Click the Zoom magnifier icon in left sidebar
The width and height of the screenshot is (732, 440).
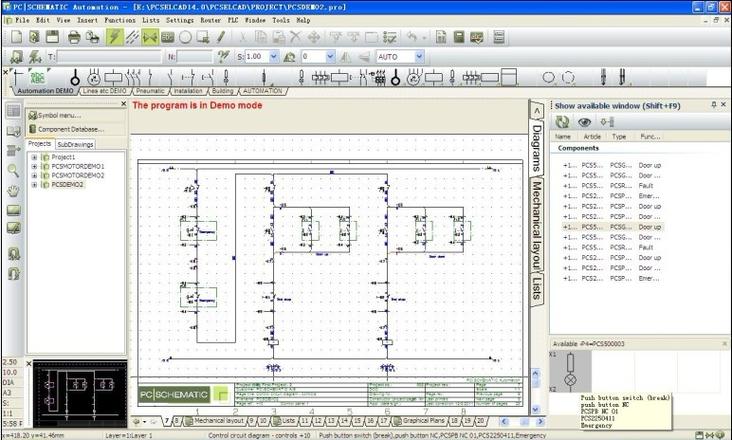pos(13,171)
